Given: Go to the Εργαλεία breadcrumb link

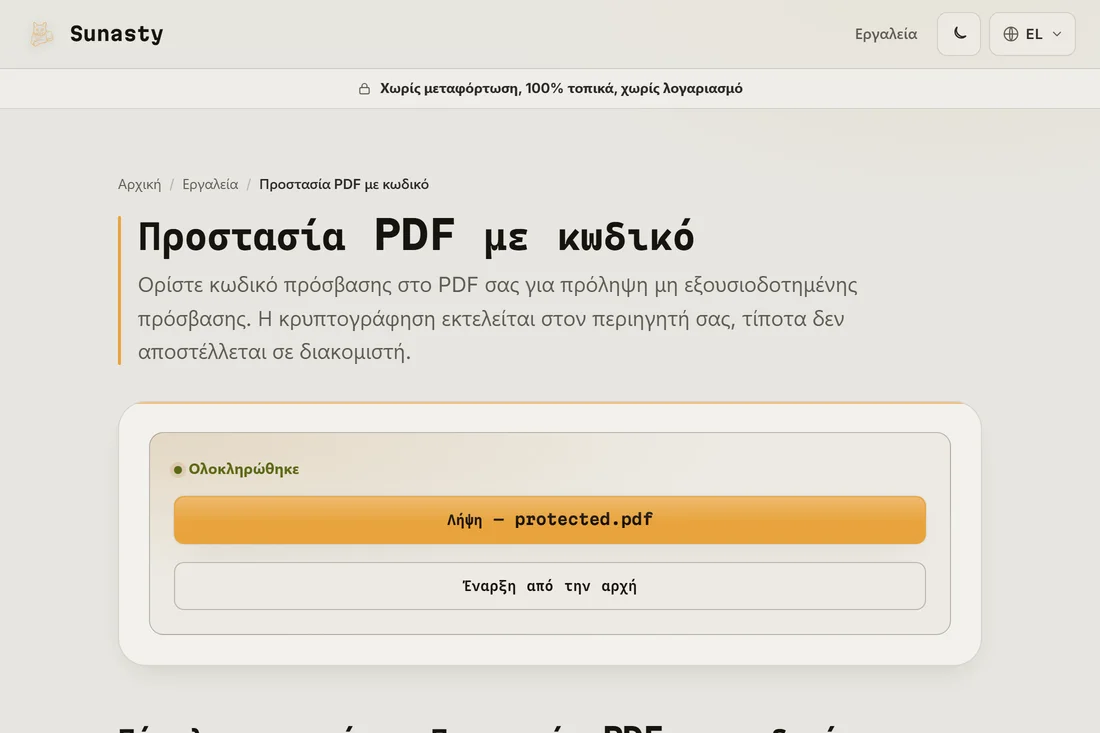Looking at the screenshot, I should 210,184.
